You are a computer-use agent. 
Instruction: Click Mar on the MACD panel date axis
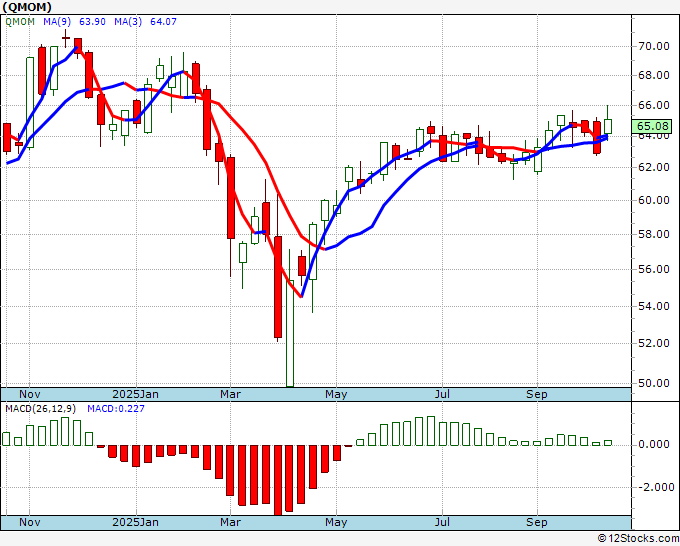[230, 522]
